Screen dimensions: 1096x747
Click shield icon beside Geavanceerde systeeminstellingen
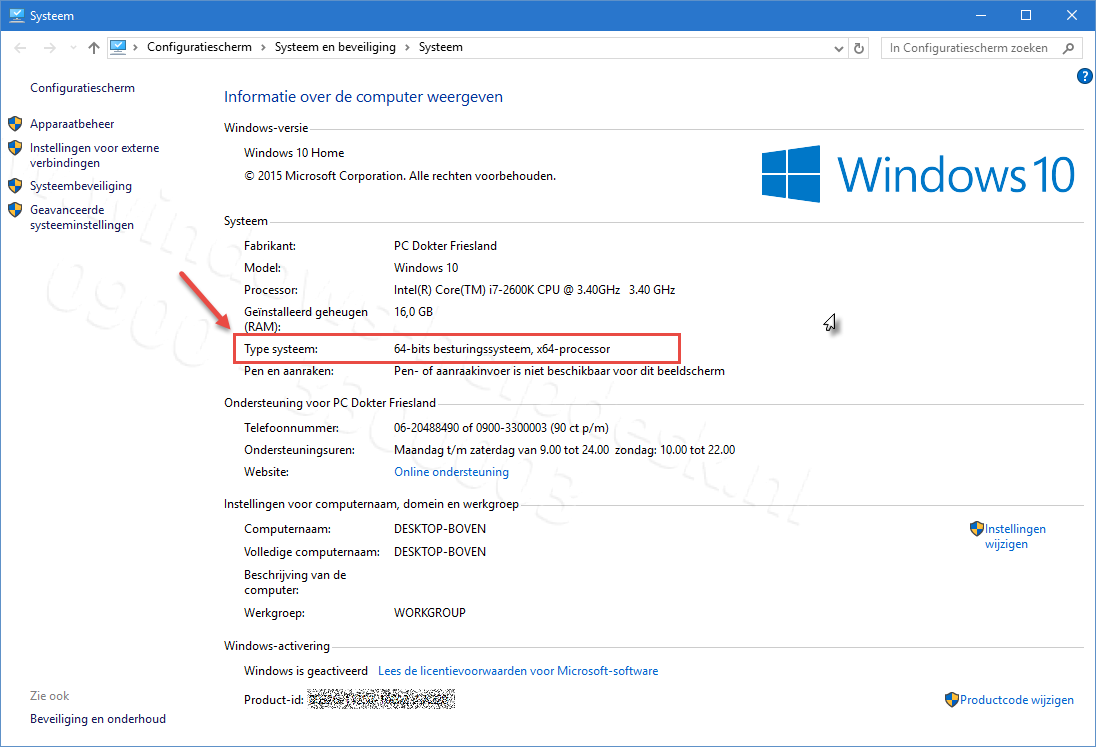point(15,210)
